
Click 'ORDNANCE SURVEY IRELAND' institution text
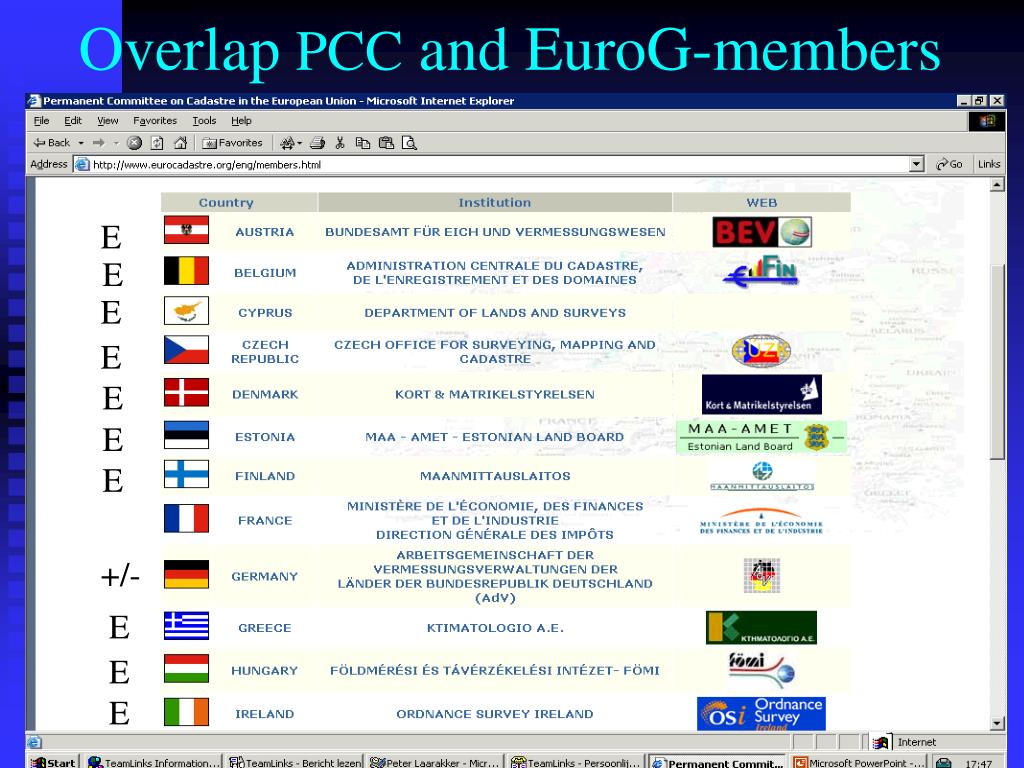[495, 714]
